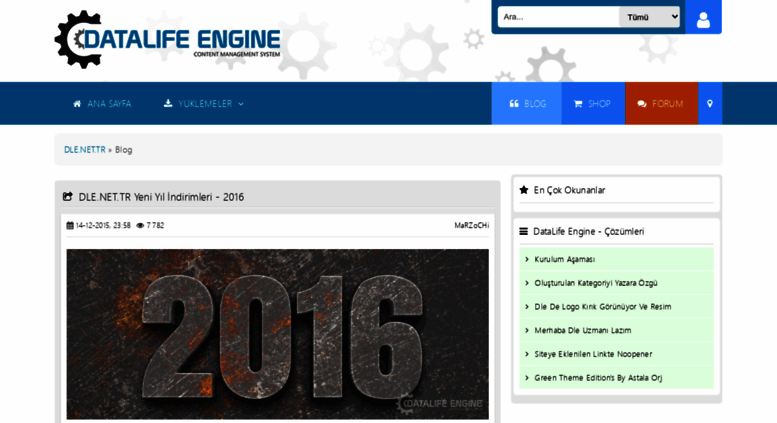Open the Shop section
The width and height of the screenshot is (777, 423).
[x=593, y=104]
